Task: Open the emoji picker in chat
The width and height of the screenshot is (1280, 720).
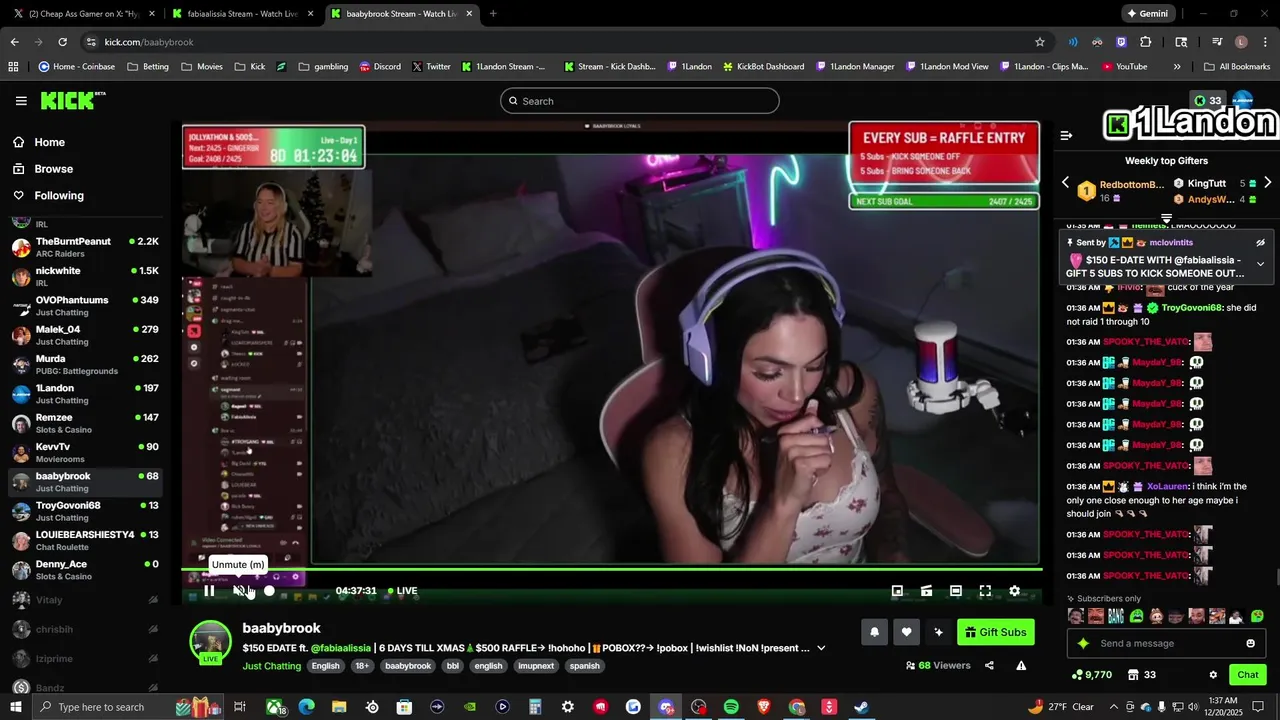Action: [1250, 644]
